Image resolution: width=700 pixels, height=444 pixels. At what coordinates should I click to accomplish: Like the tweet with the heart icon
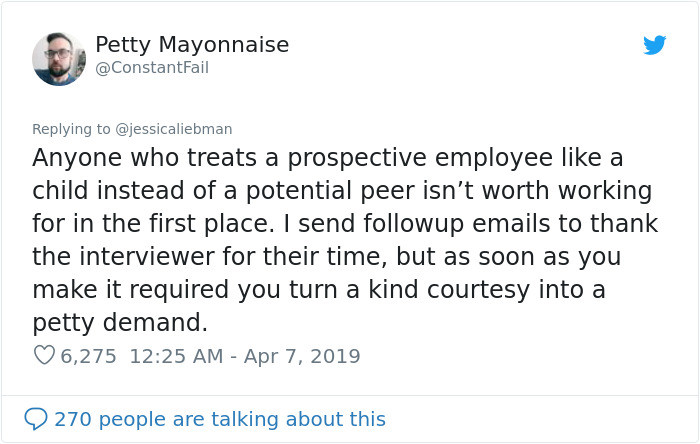pyautogui.click(x=44, y=355)
